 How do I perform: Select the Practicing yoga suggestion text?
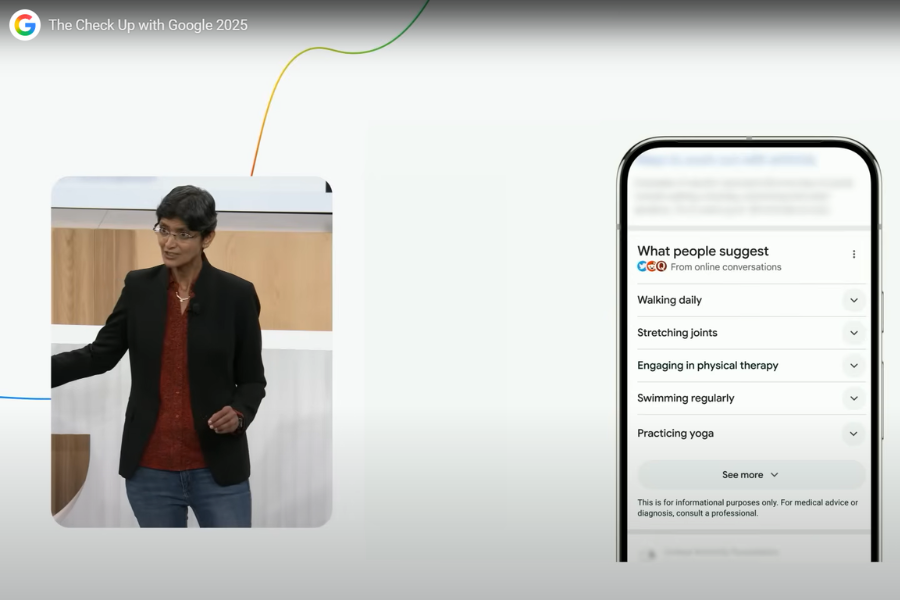pyautogui.click(x=675, y=434)
